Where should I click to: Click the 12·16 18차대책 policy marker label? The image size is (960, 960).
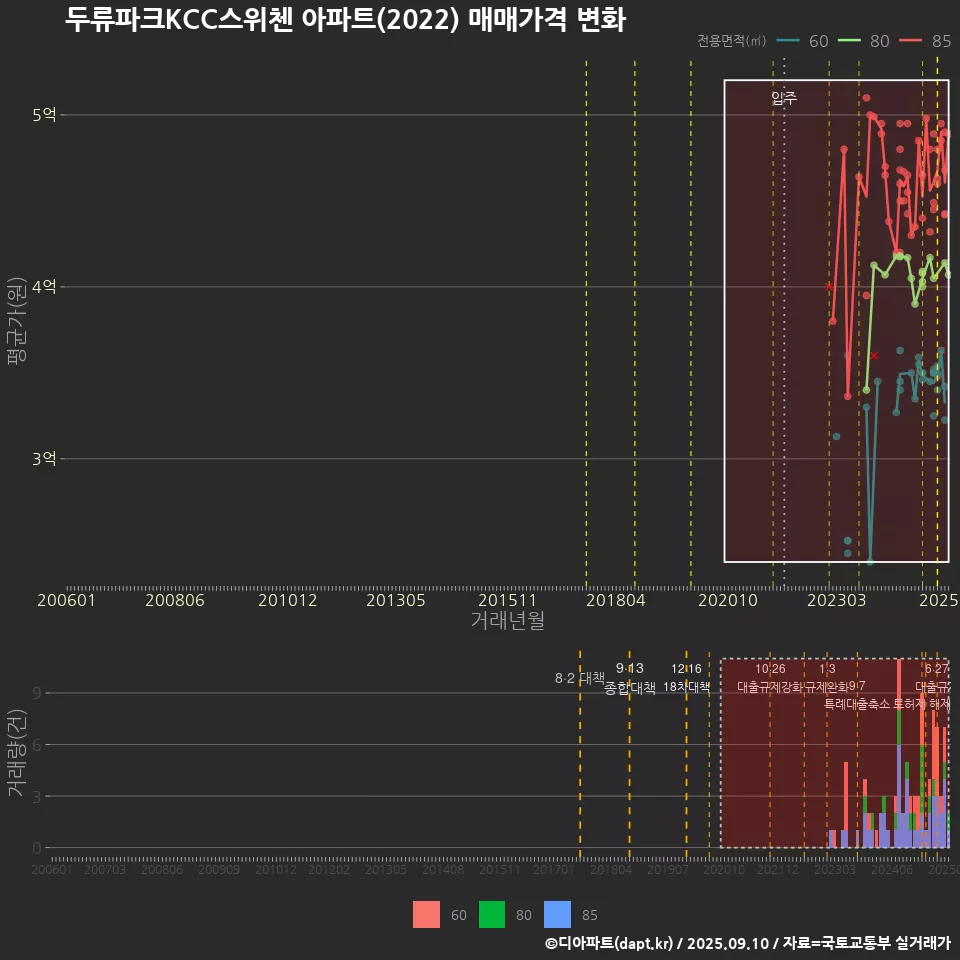pos(686,678)
